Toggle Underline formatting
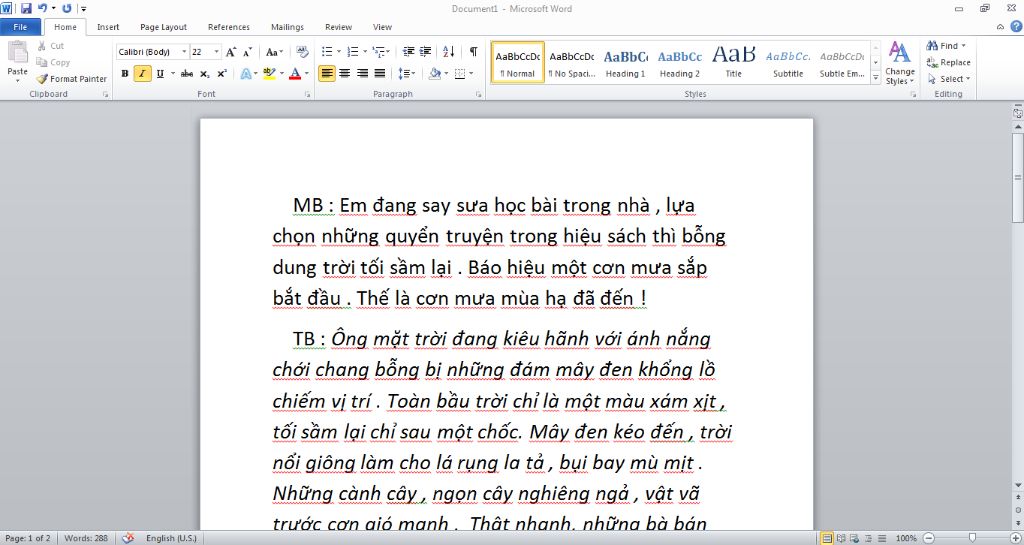This screenshot has width=1024, height=545. click(x=159, y=73)
